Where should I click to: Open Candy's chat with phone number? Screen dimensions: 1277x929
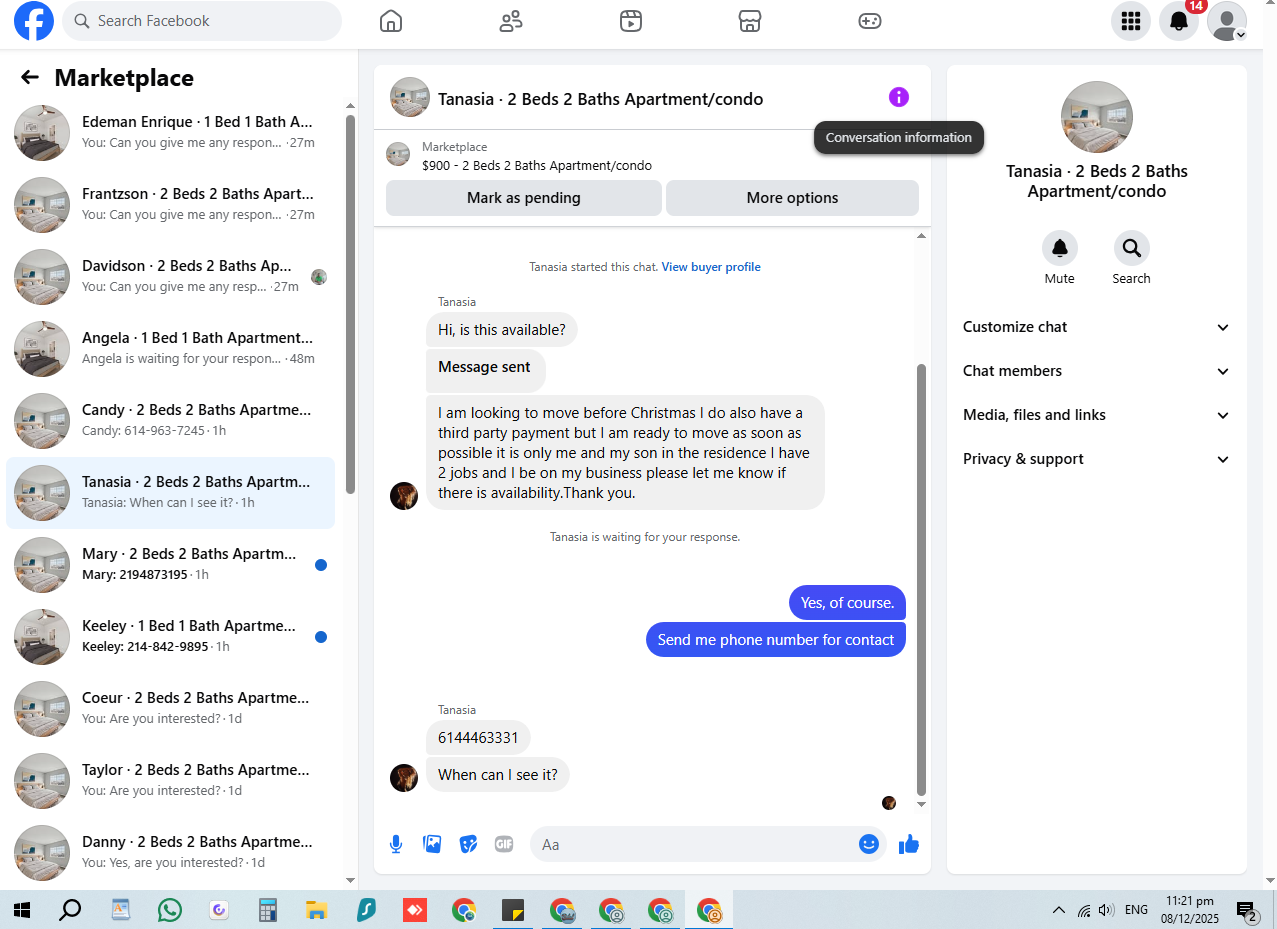(171, 421)
